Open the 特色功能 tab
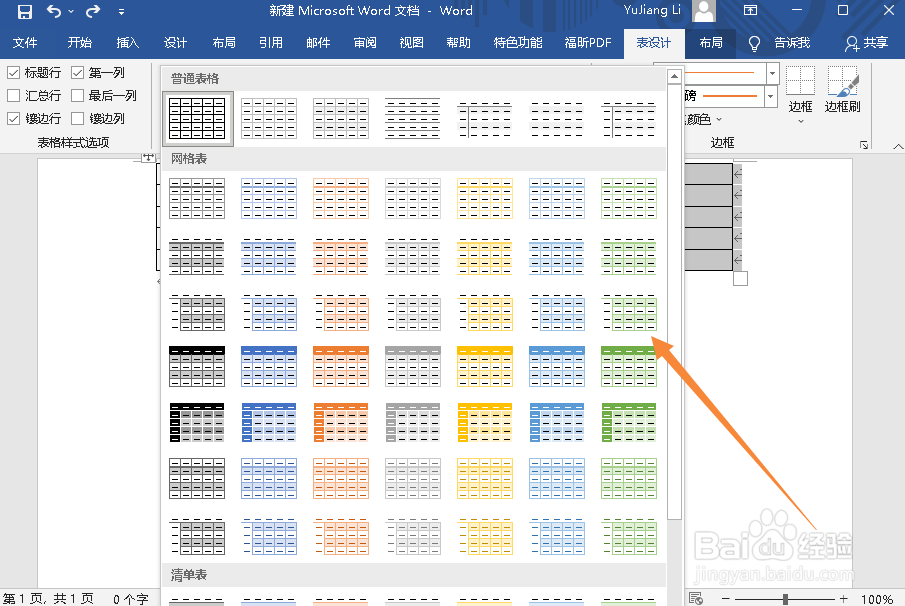 pos(518,43)
